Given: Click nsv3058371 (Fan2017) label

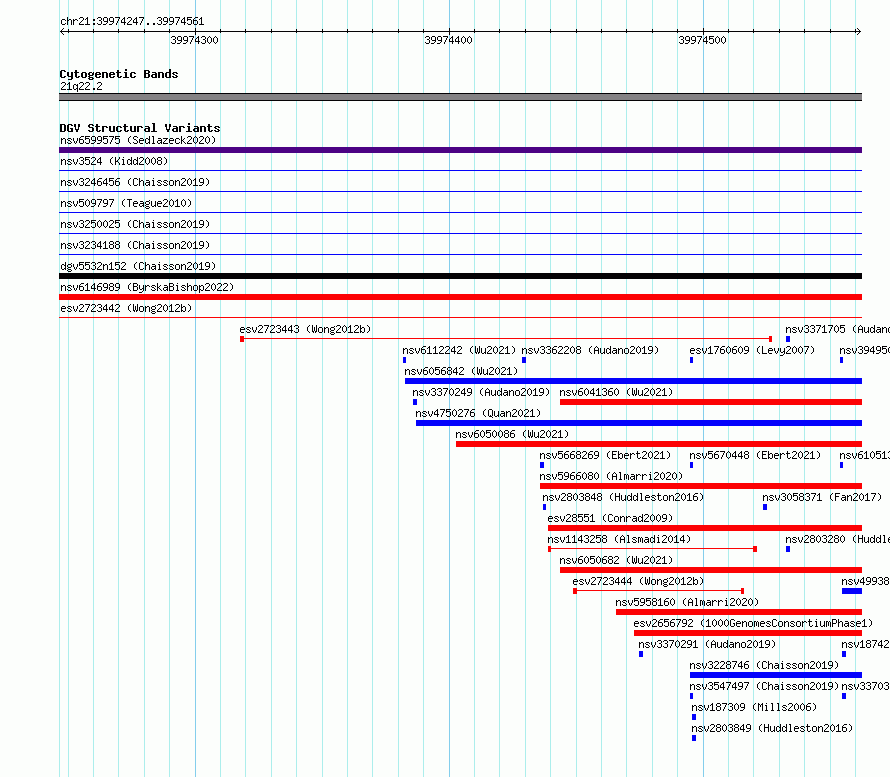Looking at the screenshot, I should 822,497.
